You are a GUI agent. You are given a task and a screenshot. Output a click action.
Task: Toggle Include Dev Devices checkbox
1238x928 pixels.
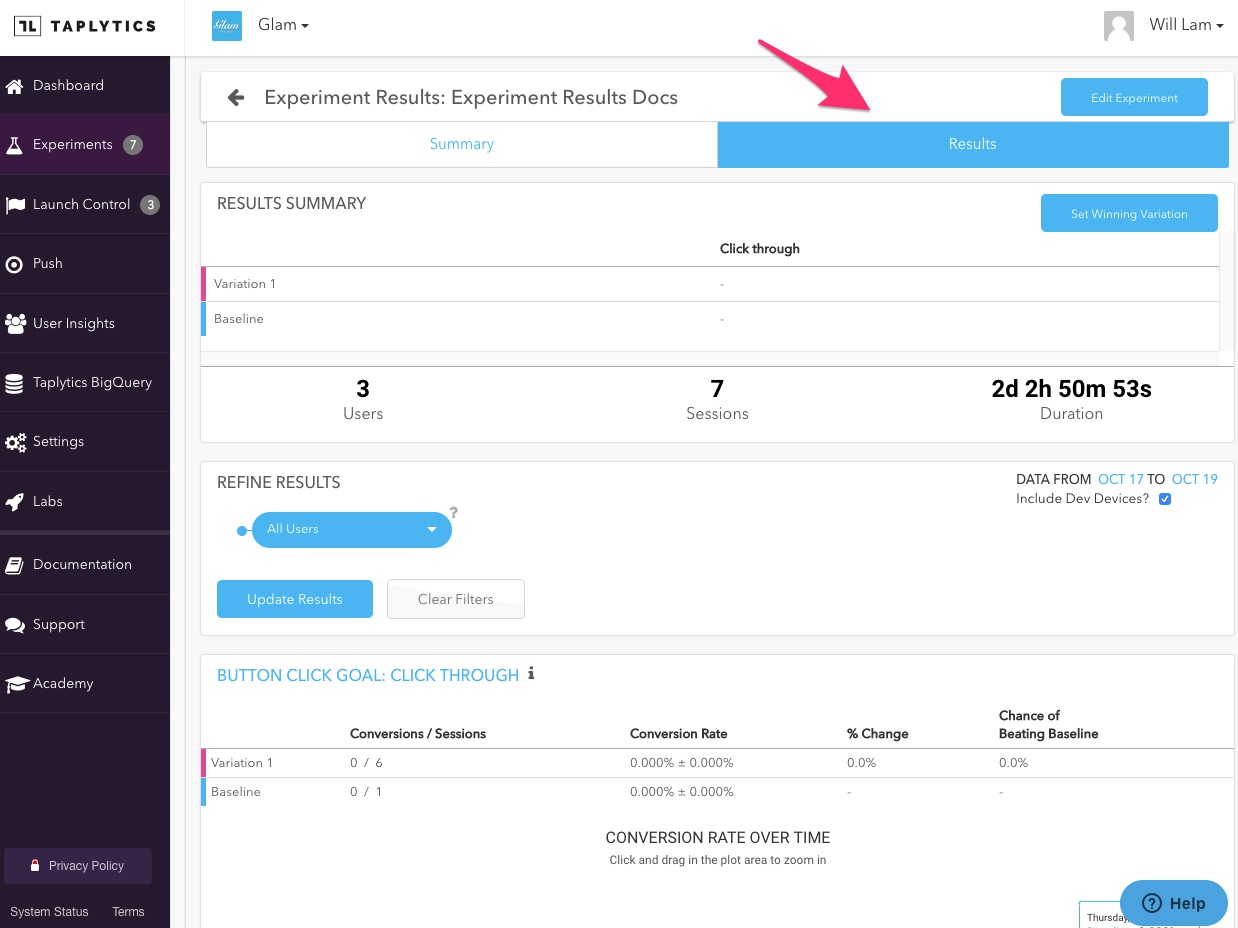pos(1164,499)
